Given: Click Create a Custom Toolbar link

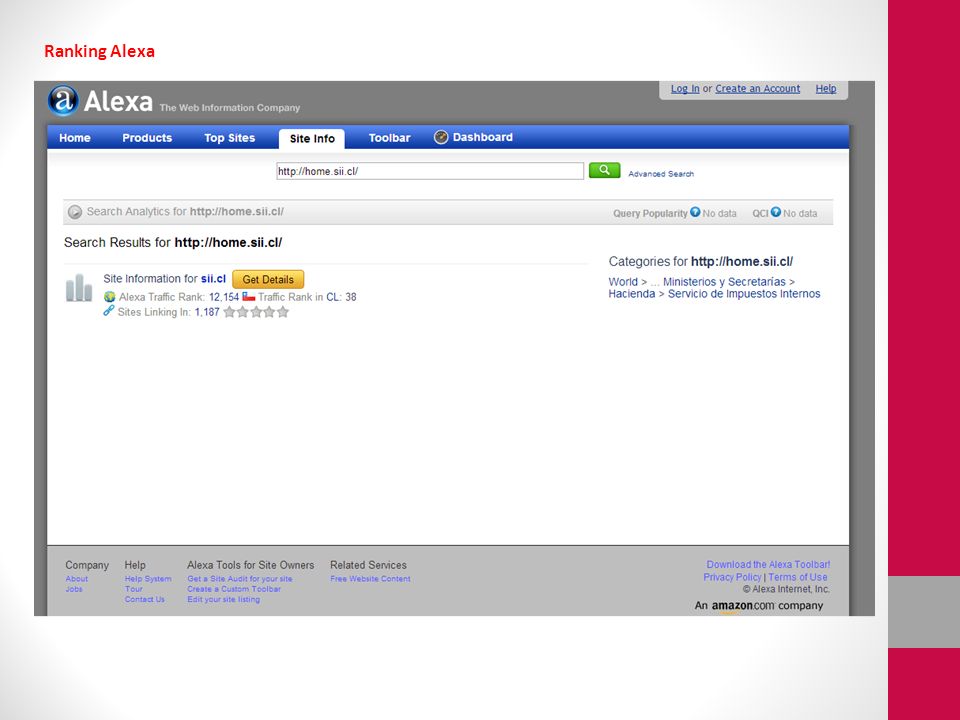Looking at the screenshot, I should click(x=234, y=589).
